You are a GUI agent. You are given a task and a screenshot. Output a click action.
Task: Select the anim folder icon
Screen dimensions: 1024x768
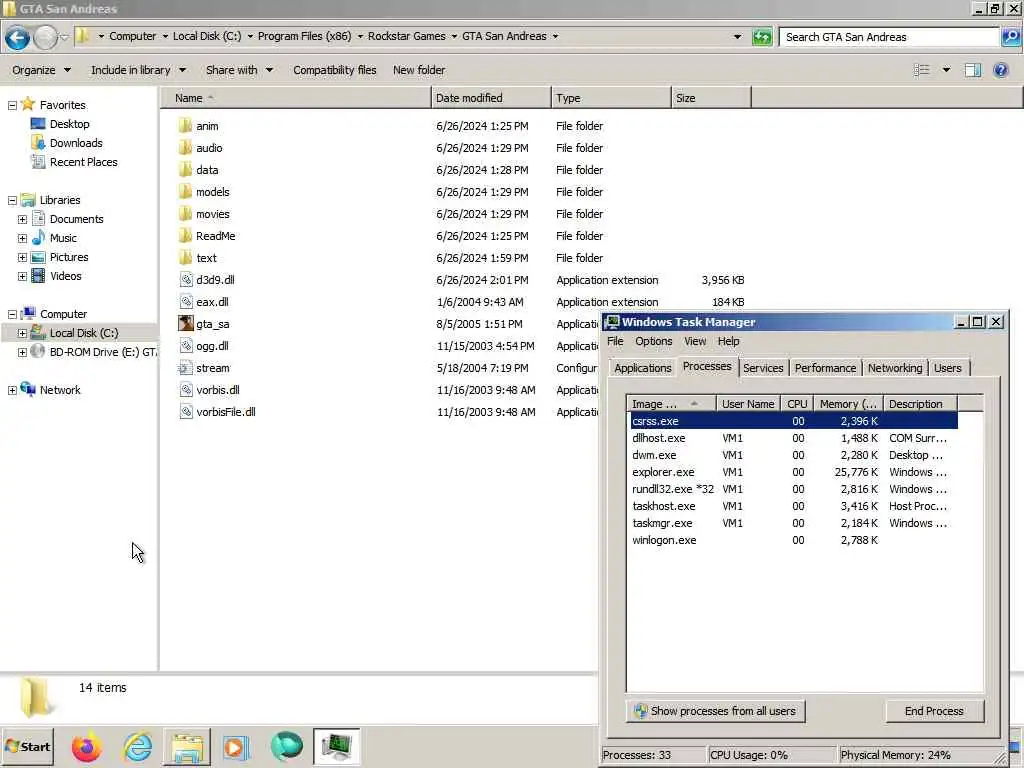[185, 125]
